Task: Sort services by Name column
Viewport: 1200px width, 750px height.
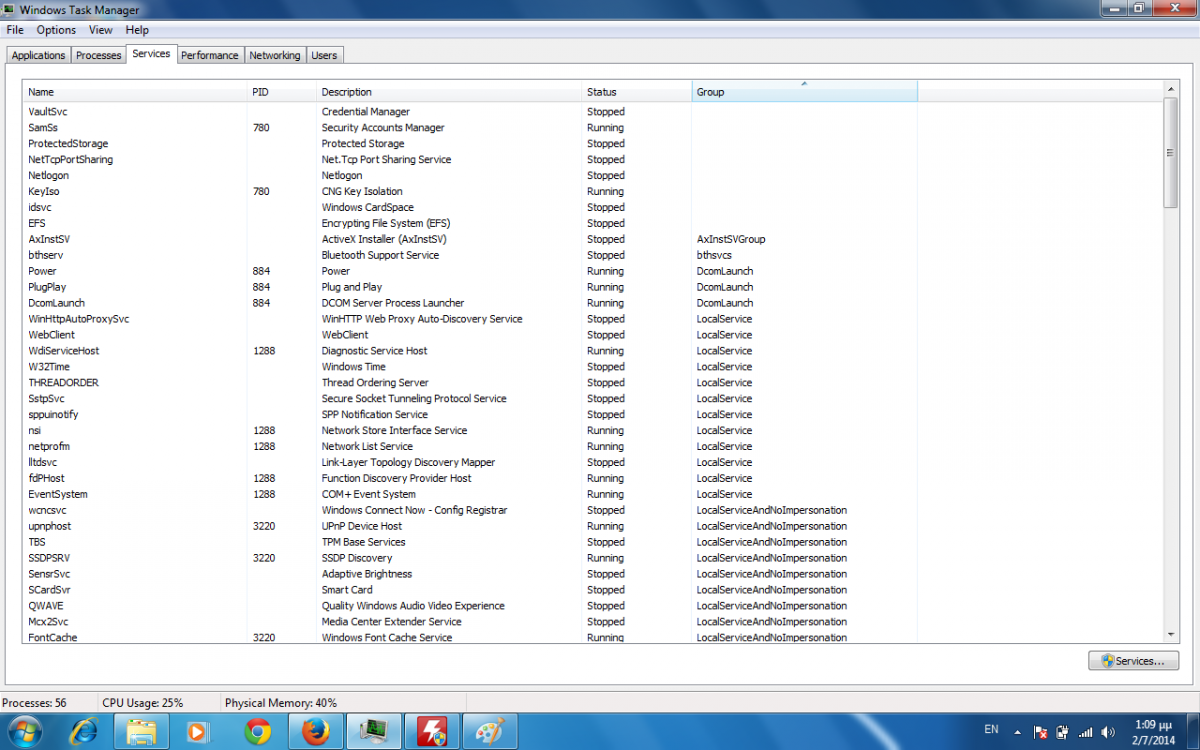Action: pyautogui.click(x=135, y=92)
